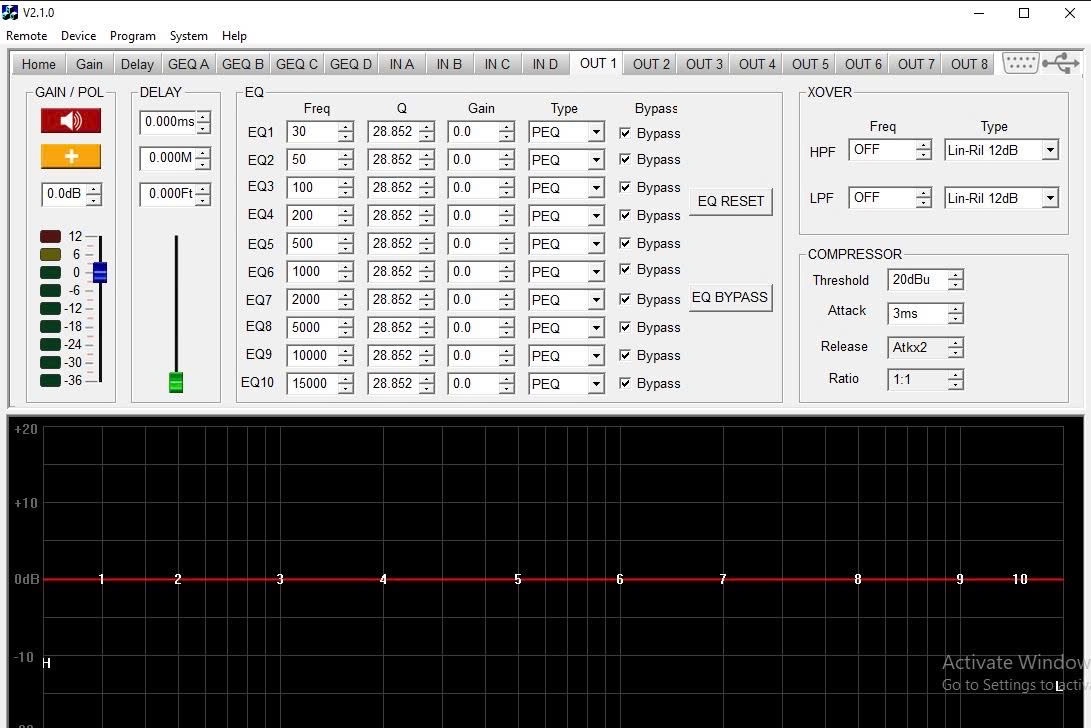
Task: Toggle the EQ10 Bypass checkbox
Action: tap(625, 383)
